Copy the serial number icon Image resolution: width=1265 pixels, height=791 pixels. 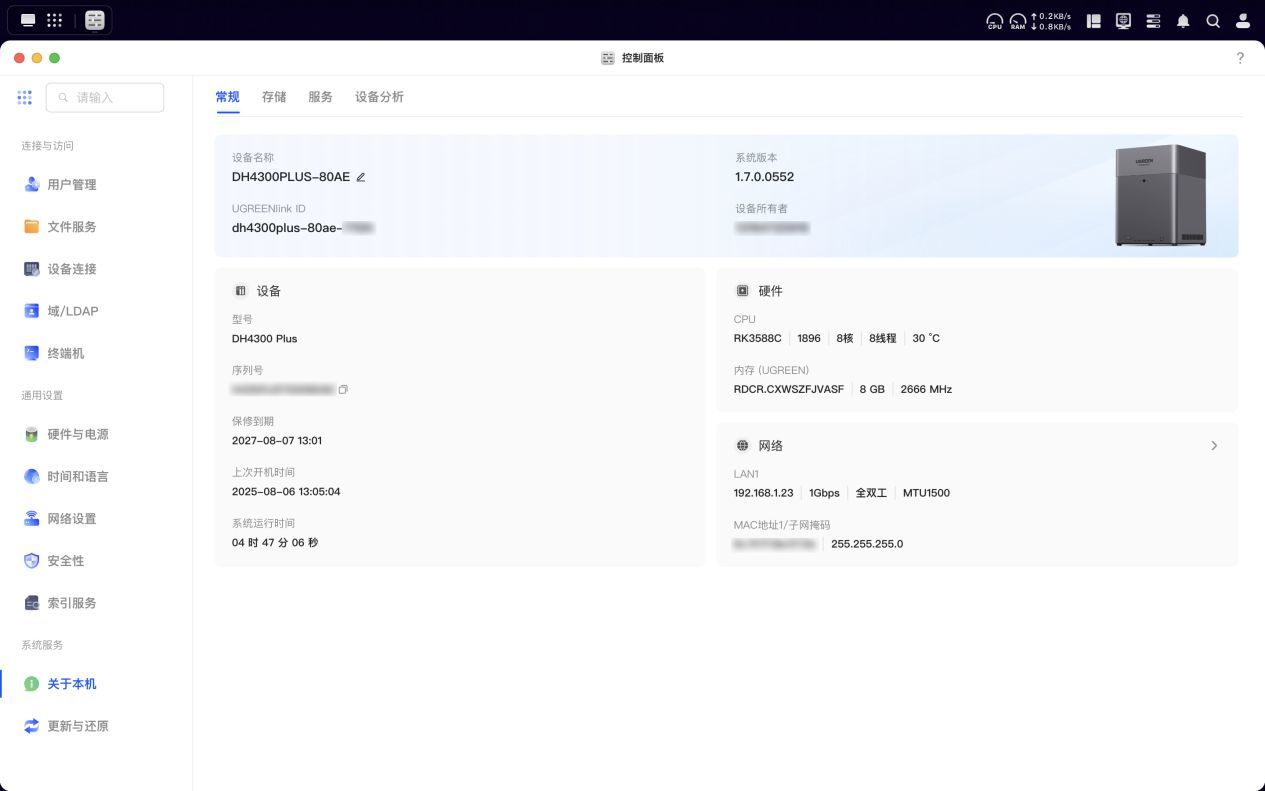343,389
